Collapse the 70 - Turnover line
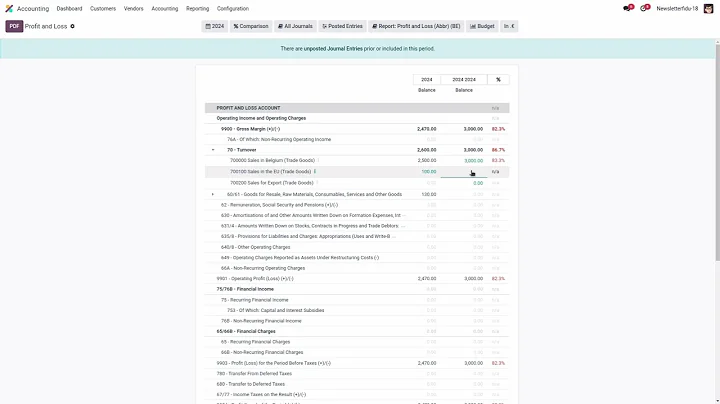The image size is (720, 404). click(x=213, y=150)
